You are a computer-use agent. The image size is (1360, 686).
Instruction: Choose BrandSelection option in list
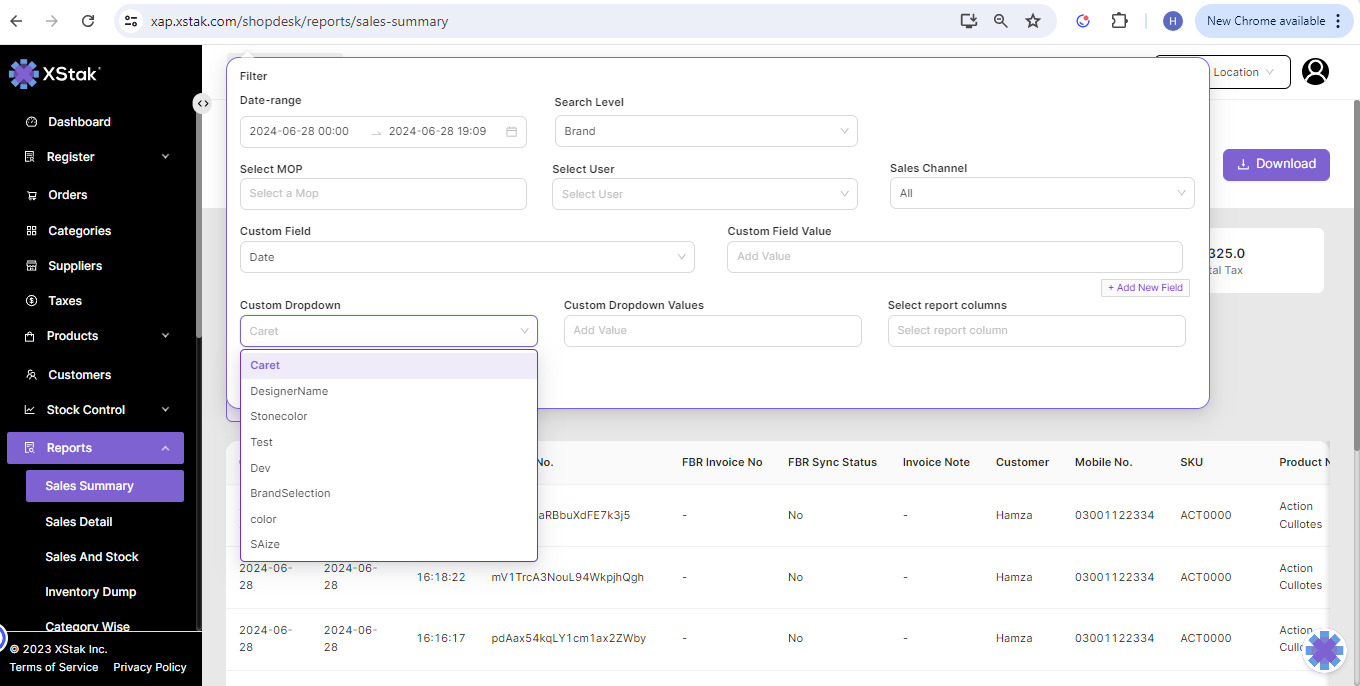(290, 493)
